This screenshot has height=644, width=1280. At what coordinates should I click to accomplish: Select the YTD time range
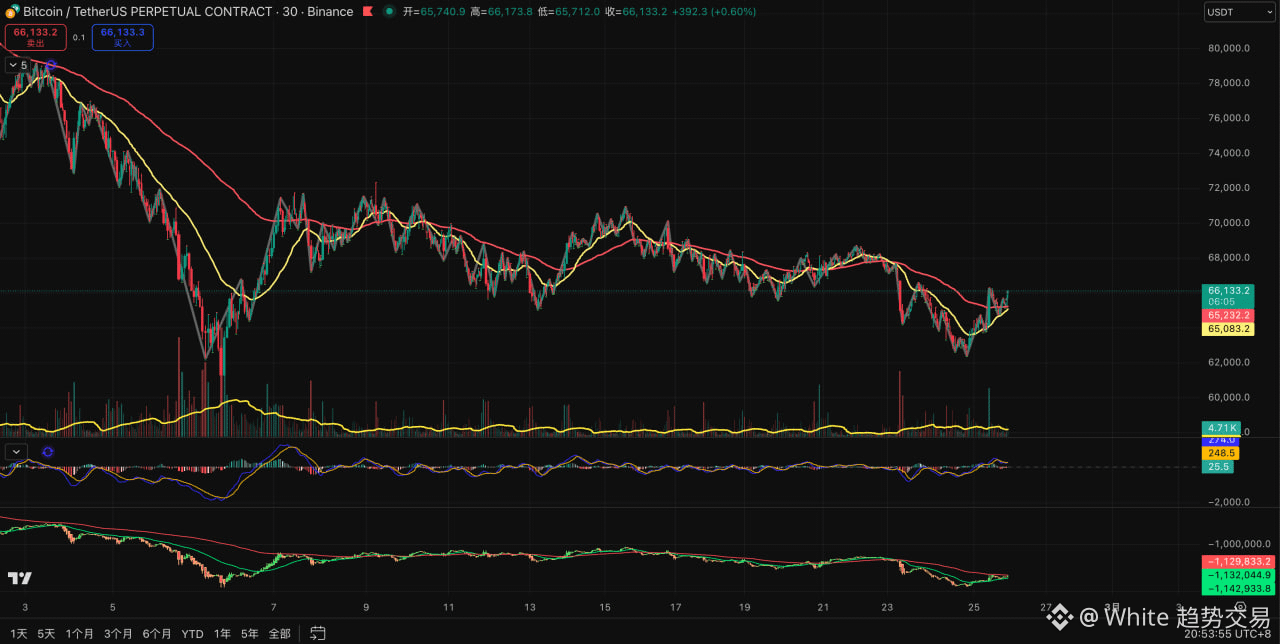[192, 633]
